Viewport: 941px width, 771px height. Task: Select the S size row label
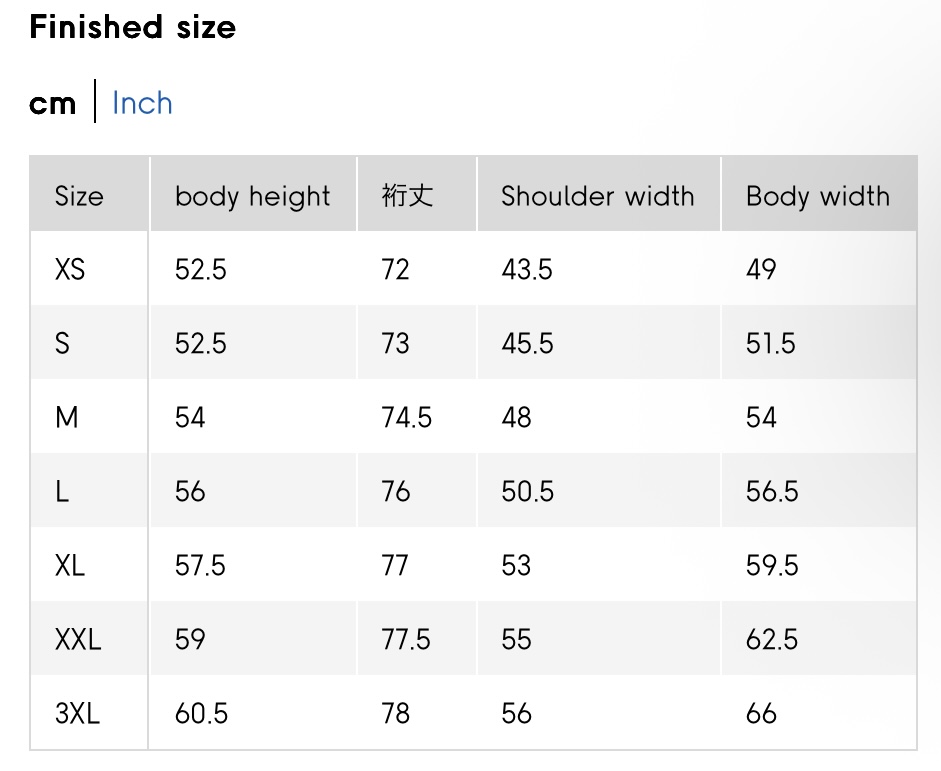click(x=63, y=344)
